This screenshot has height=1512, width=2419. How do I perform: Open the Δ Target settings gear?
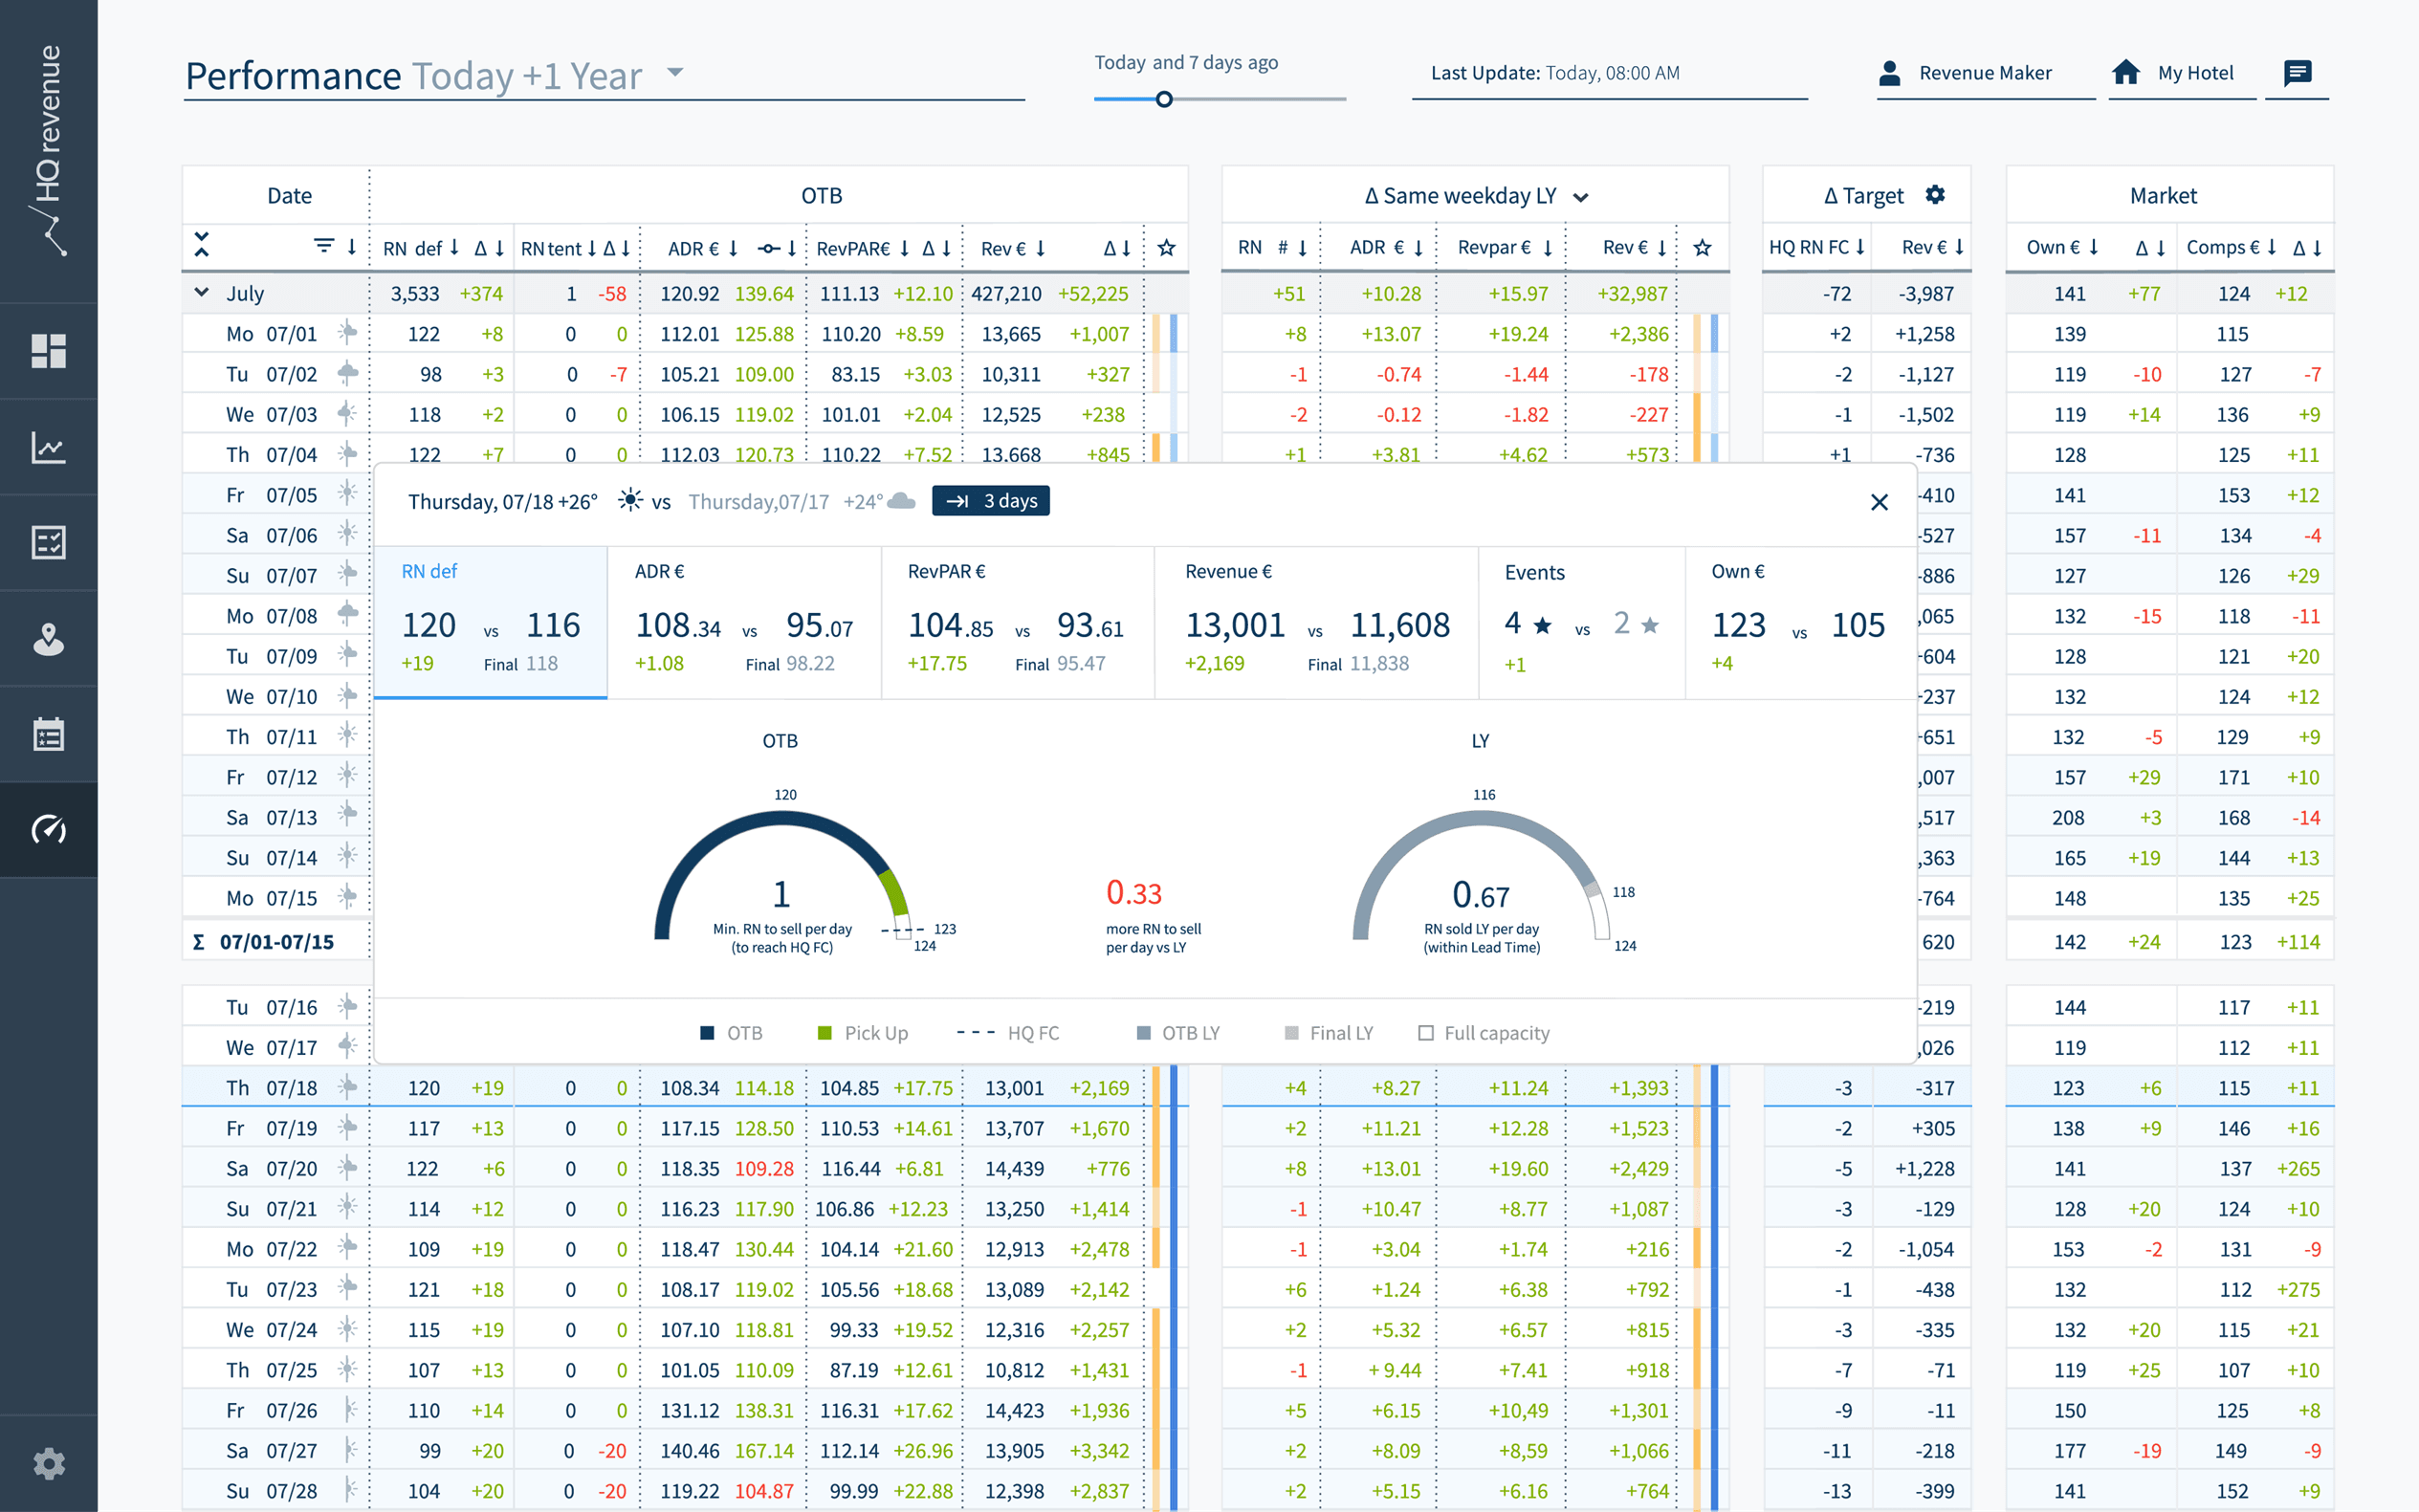pos(1934,195)
